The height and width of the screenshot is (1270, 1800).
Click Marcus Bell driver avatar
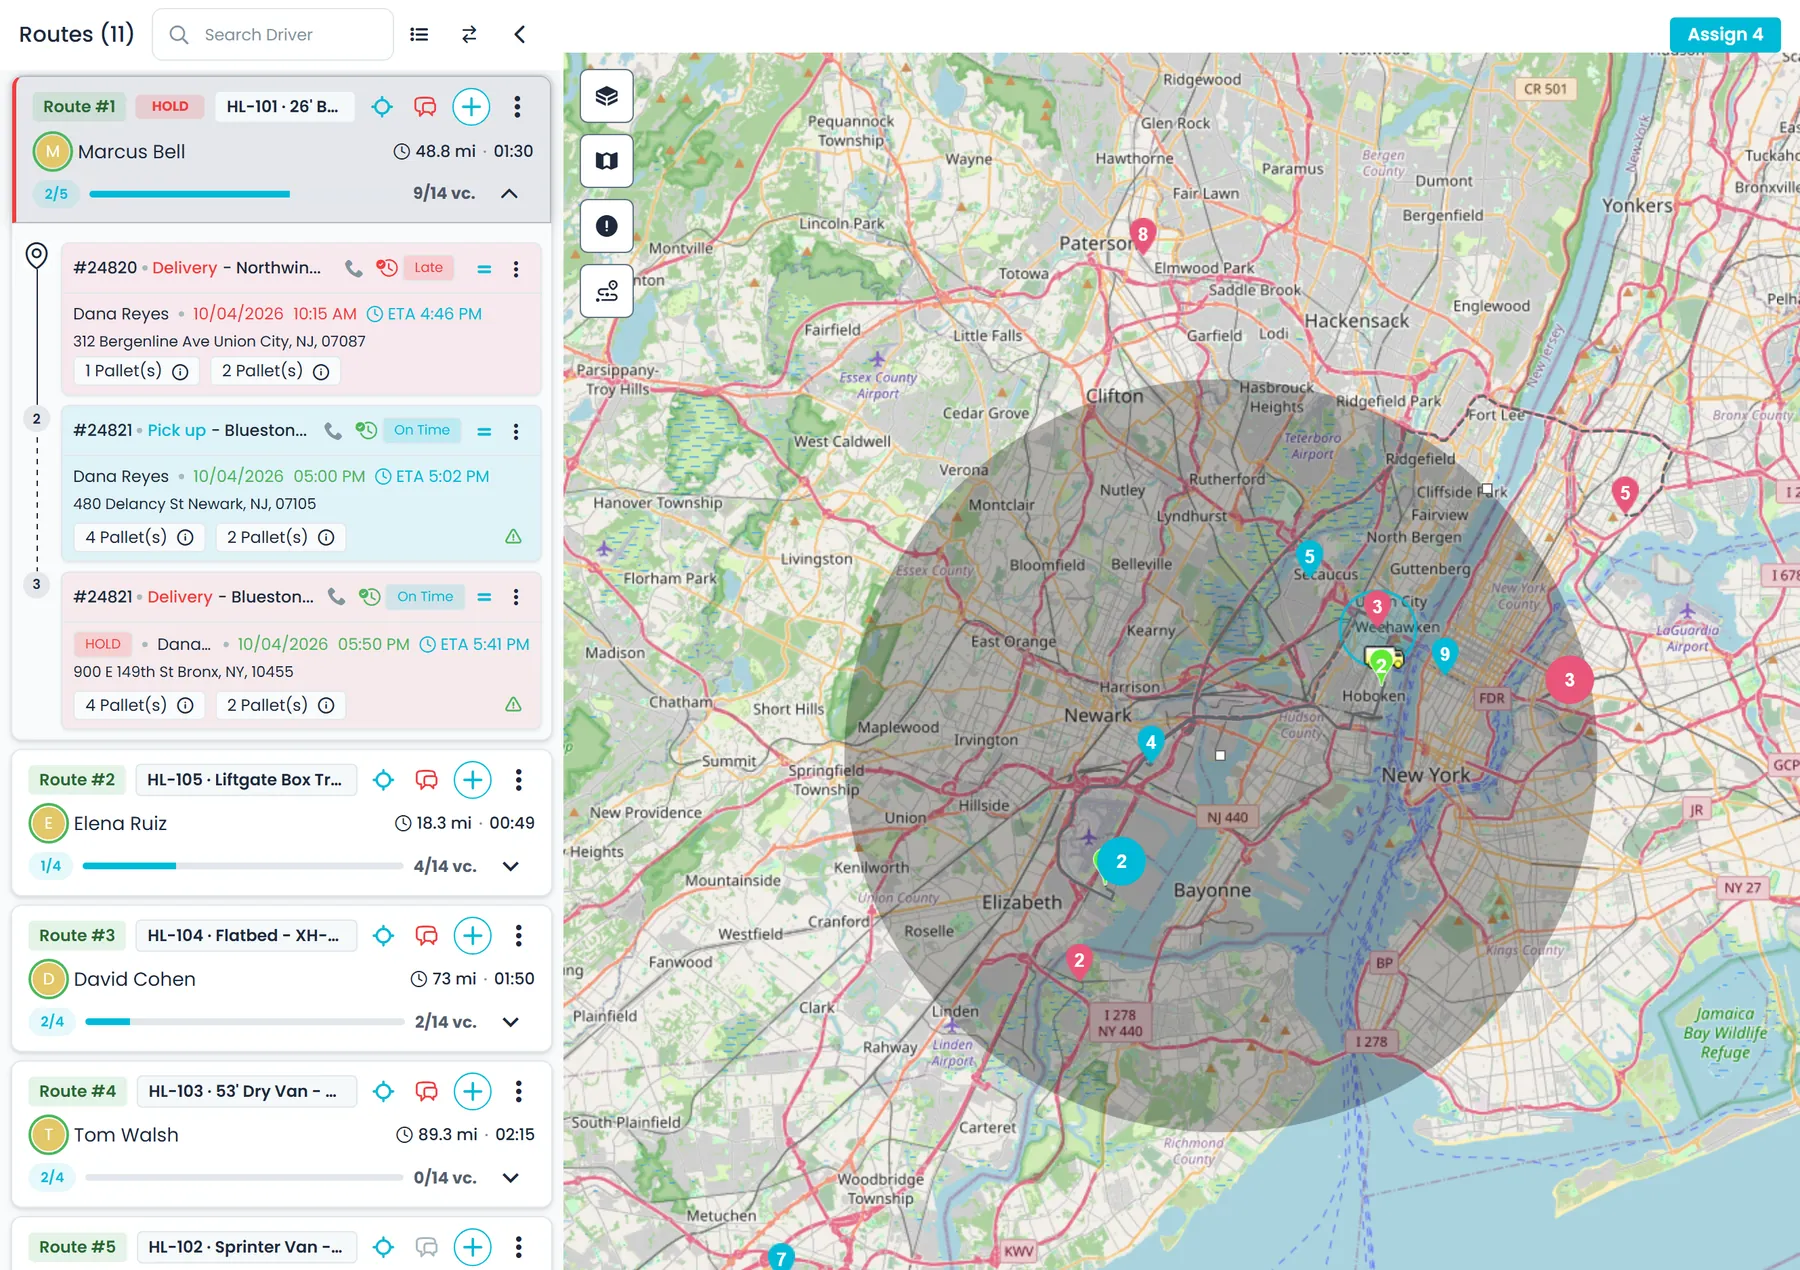pyautogui.click(x=52, y=152)
